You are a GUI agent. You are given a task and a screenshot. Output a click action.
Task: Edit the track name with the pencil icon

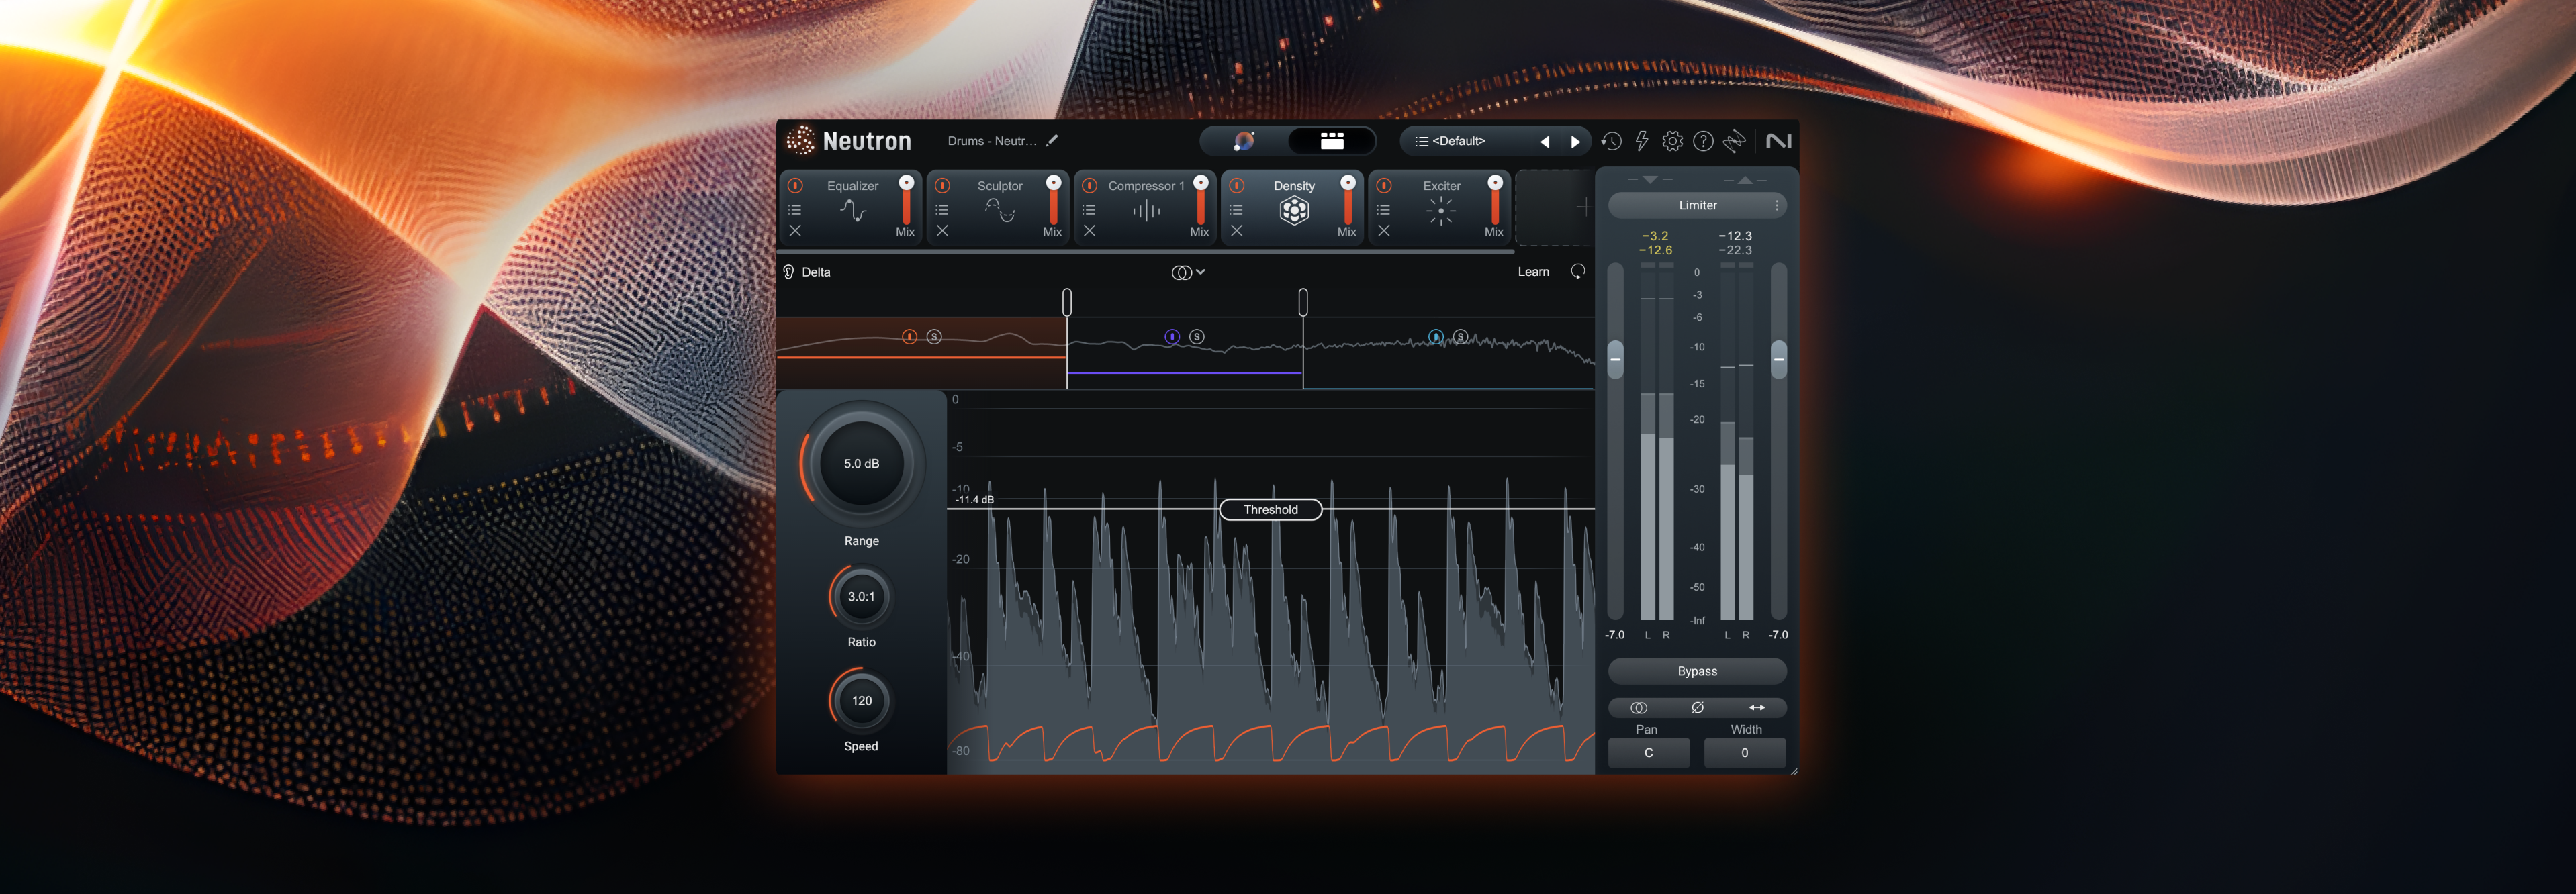pos(1052,141)
